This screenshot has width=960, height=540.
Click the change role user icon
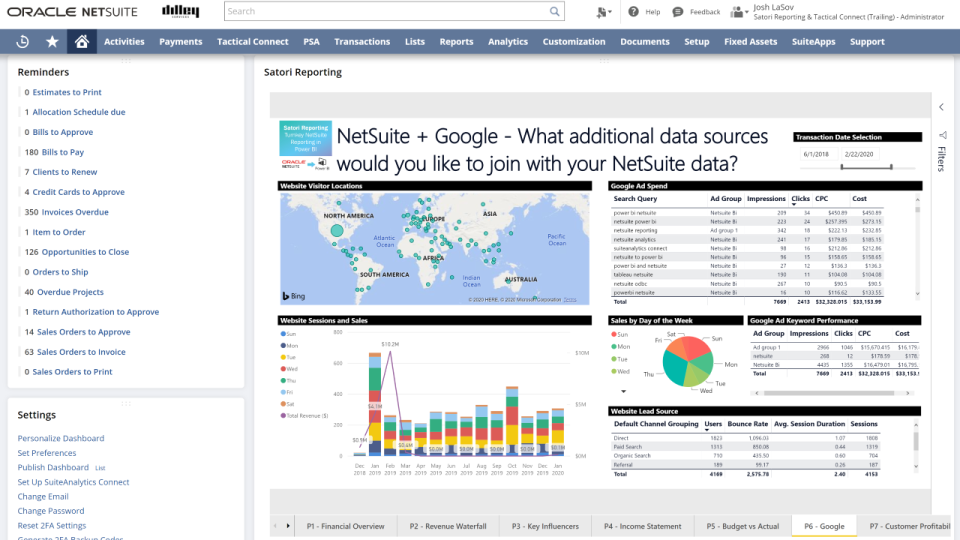[739, 12]
